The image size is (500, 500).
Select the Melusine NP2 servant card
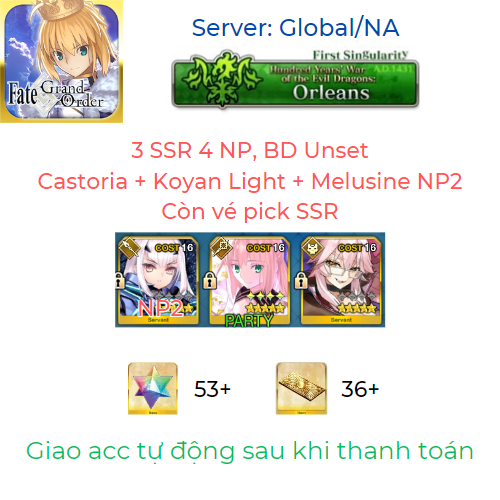159,280
